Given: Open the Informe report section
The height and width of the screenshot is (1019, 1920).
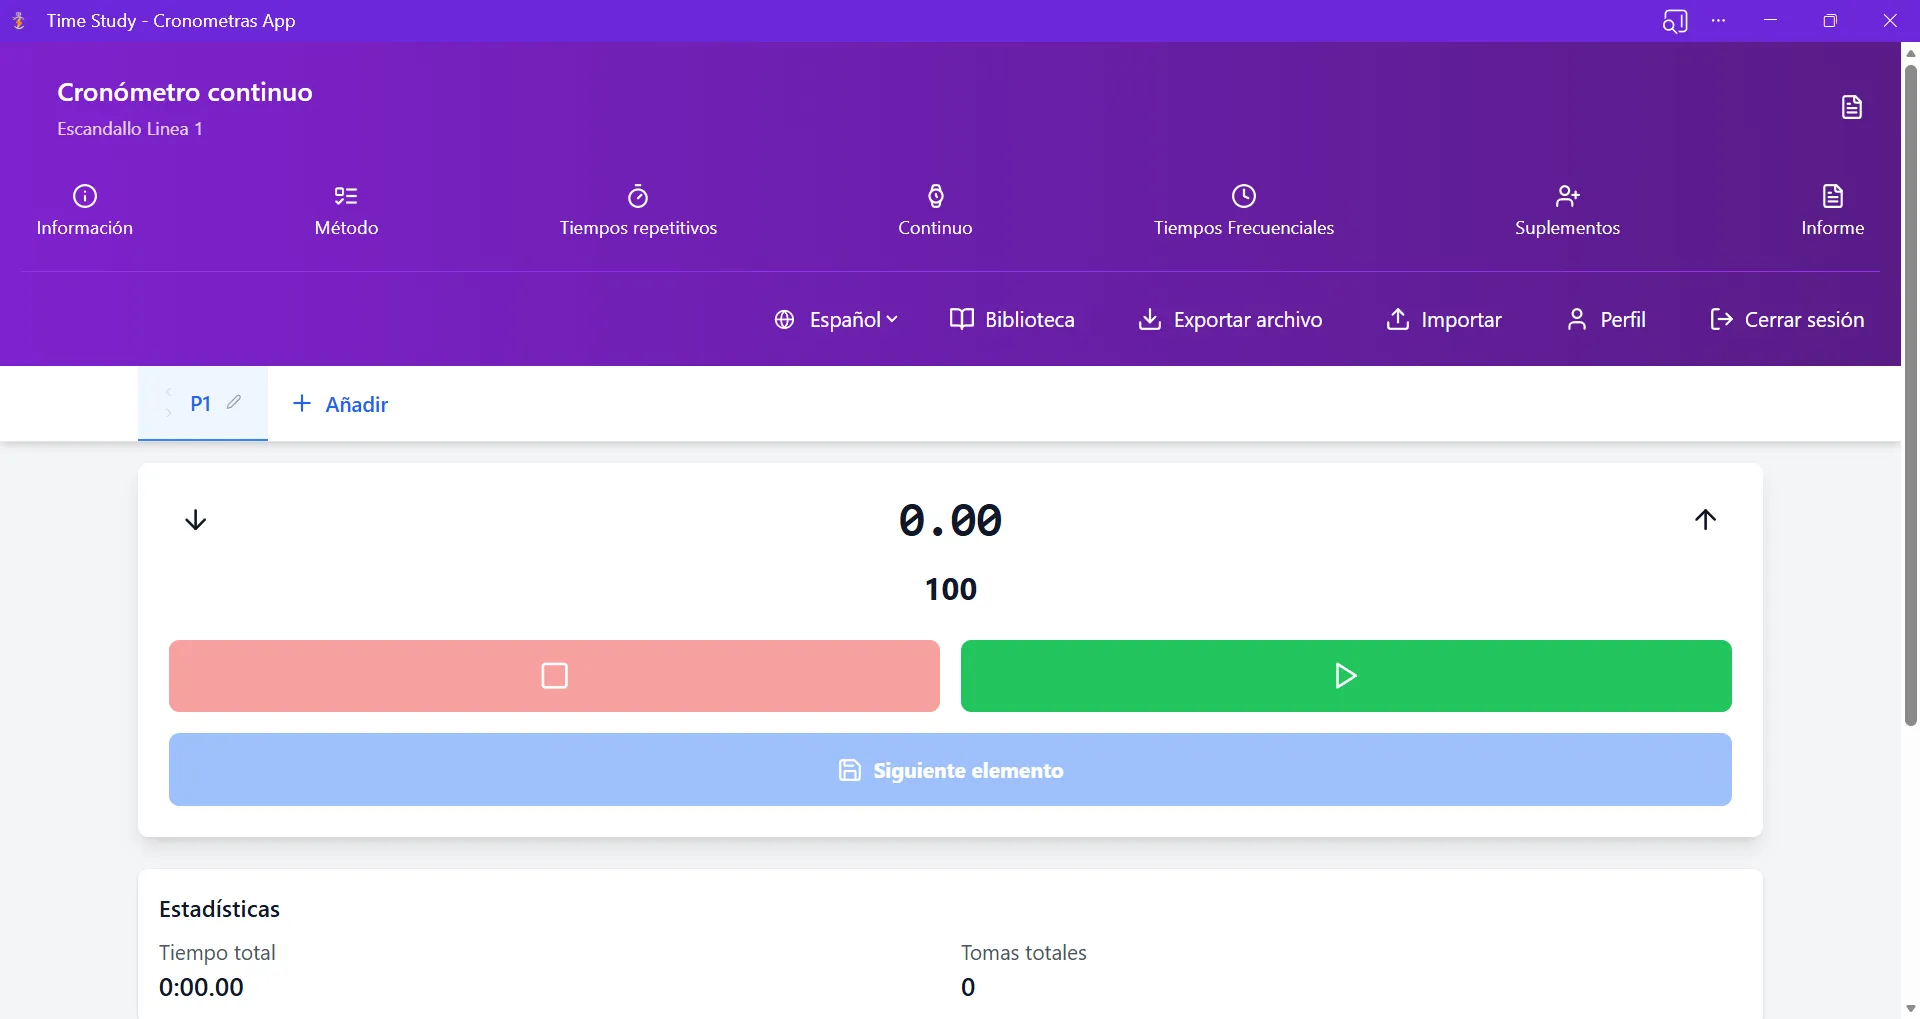Looking at the screenshot, I should 1832,211.
